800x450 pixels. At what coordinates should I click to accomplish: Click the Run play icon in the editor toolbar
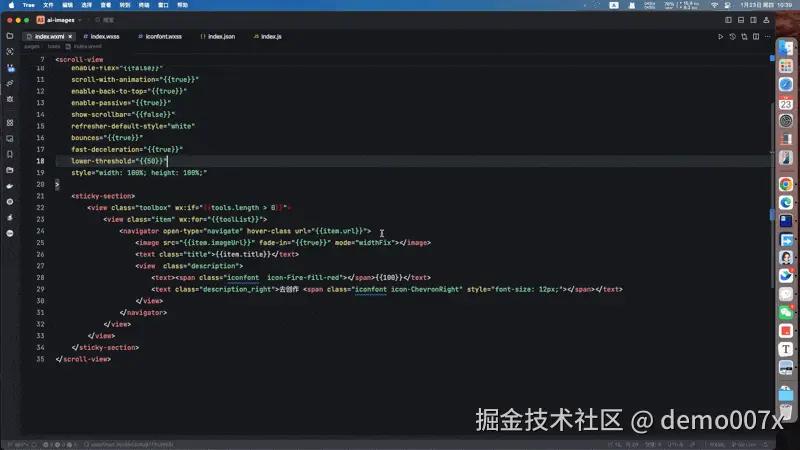click(720, 37)
